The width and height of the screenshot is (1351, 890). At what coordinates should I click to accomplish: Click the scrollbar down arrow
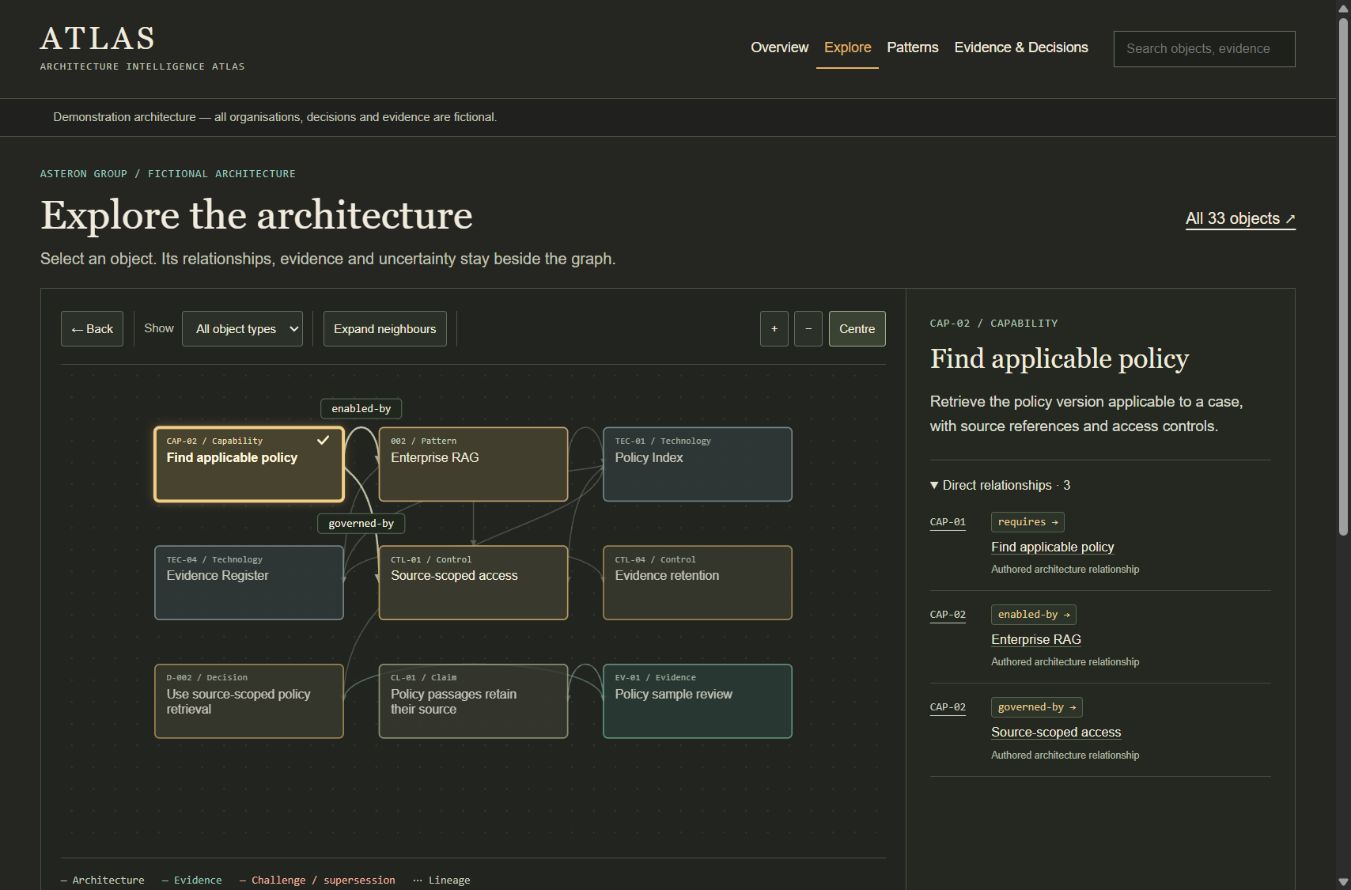click(1344, 882)
